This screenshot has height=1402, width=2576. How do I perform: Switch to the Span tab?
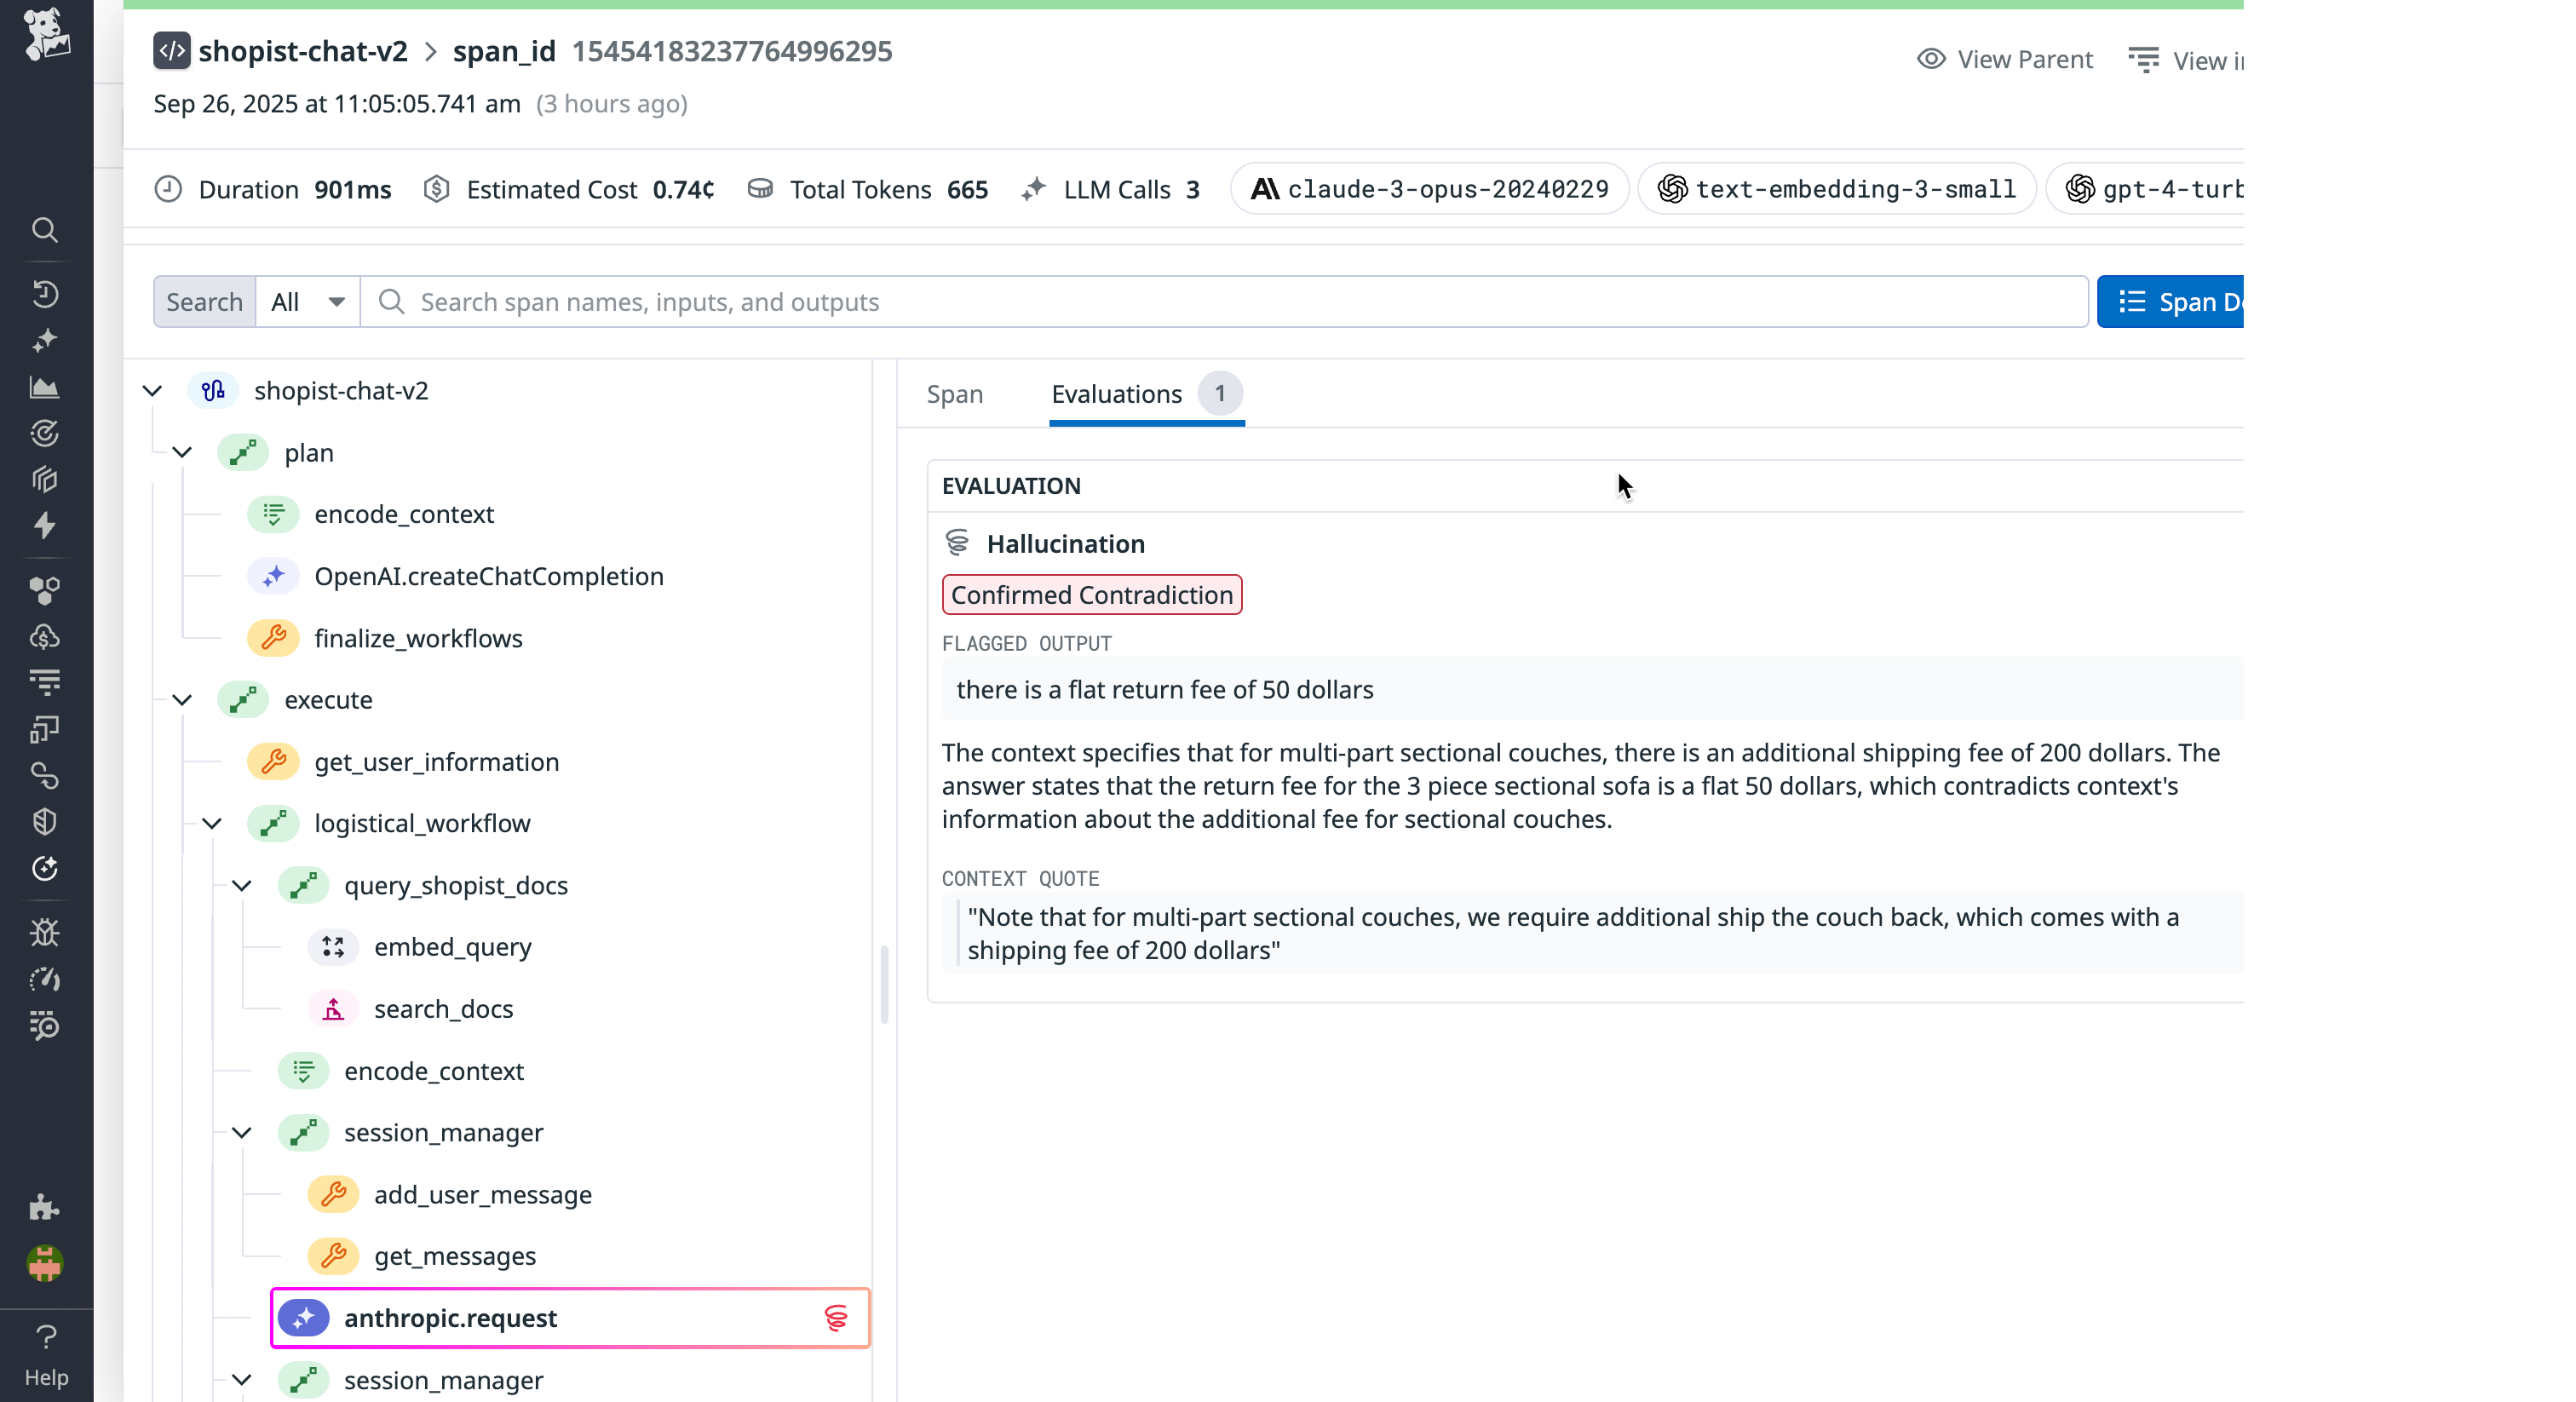954,394
